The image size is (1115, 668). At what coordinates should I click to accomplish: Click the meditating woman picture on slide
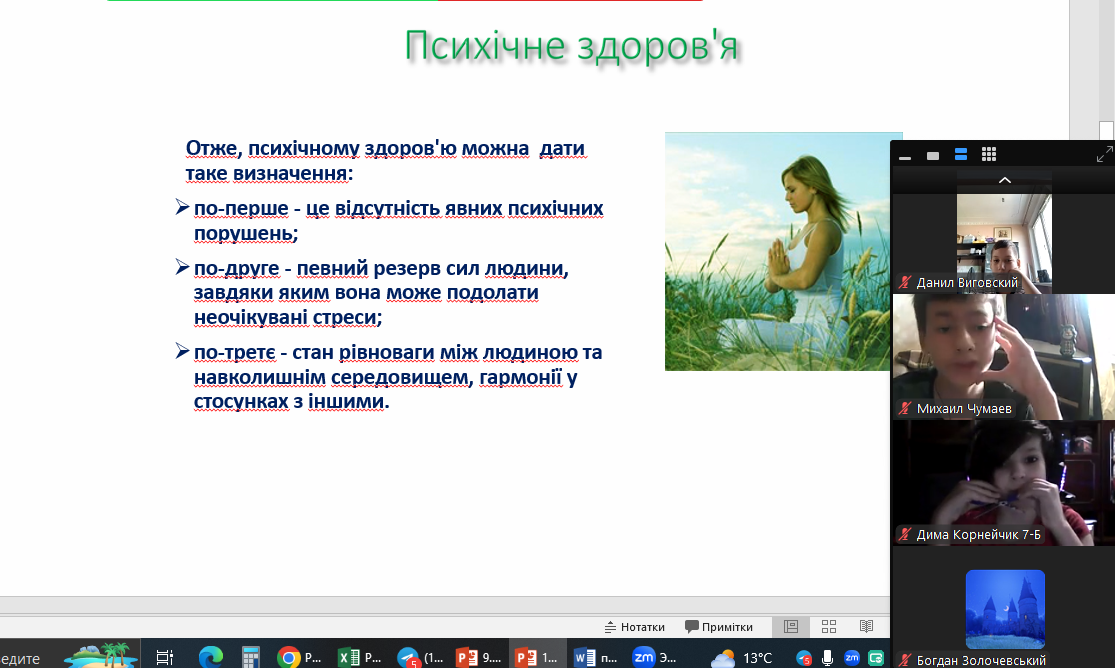coord(777,251)
